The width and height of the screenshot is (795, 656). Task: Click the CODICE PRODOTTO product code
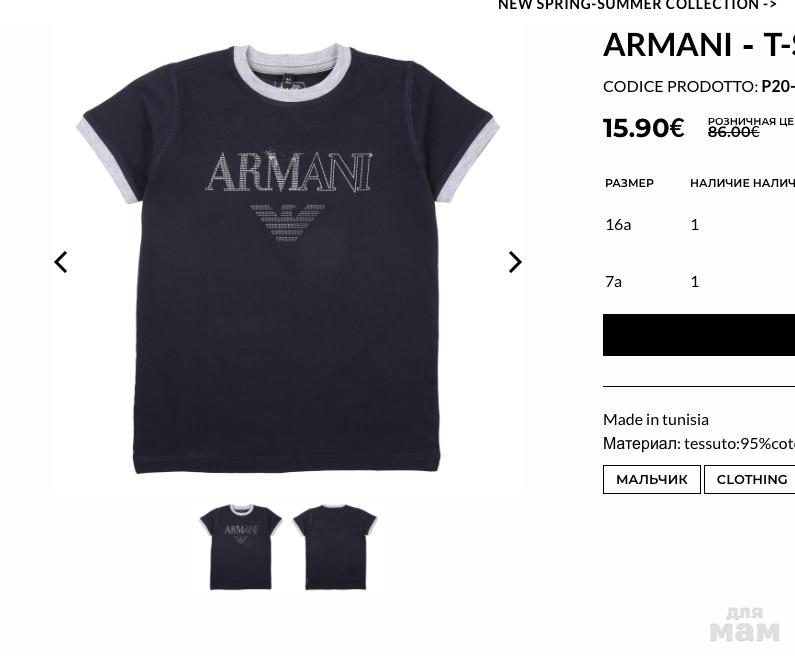tap(699, 87)
